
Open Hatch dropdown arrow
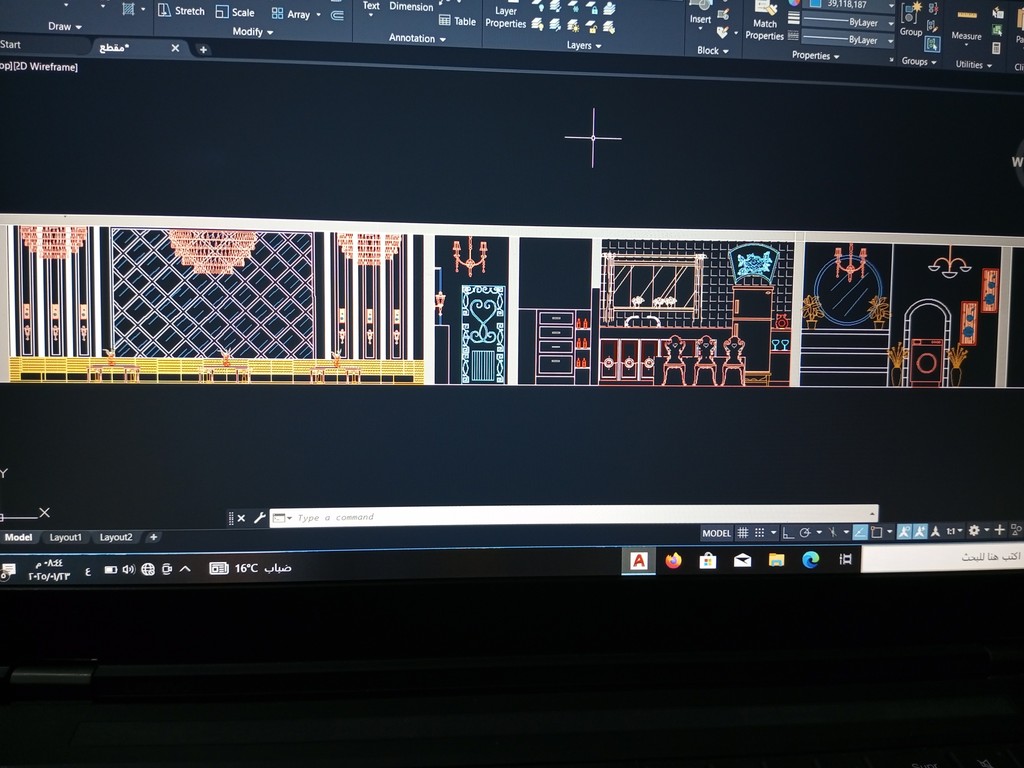(143, 9)
